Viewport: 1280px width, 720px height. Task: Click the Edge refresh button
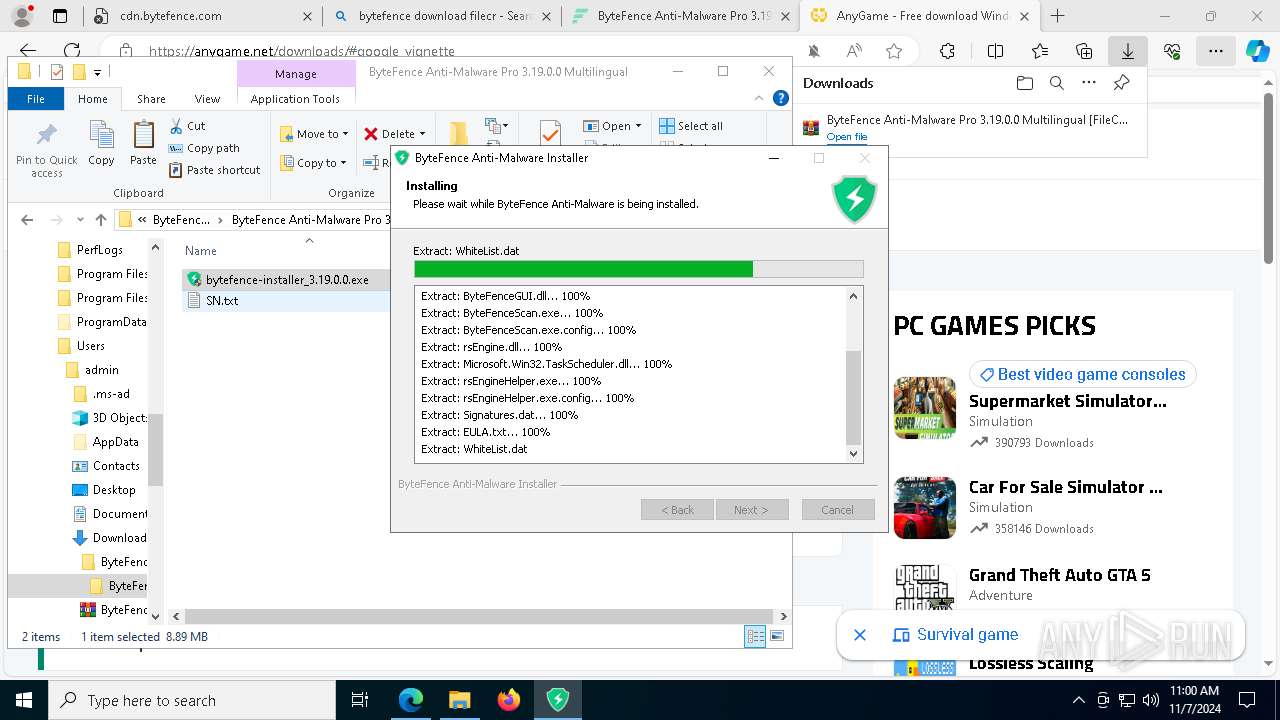(72, 51)
